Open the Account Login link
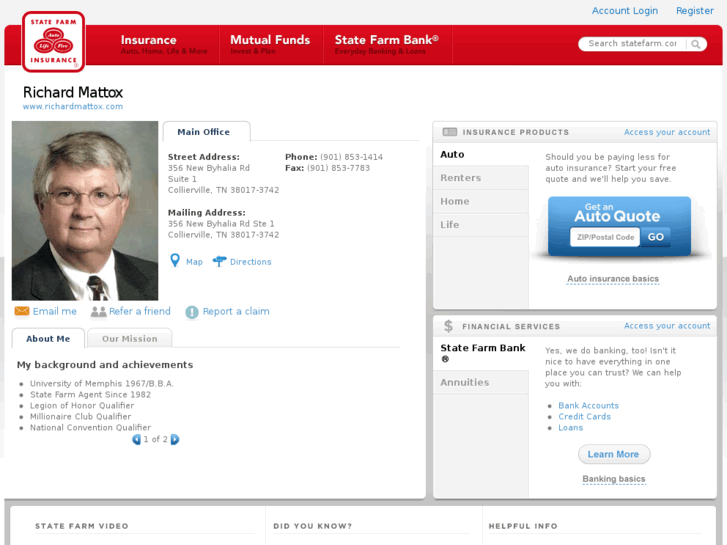The height and width of the screenshot is (545, 727). click(625, 11)
